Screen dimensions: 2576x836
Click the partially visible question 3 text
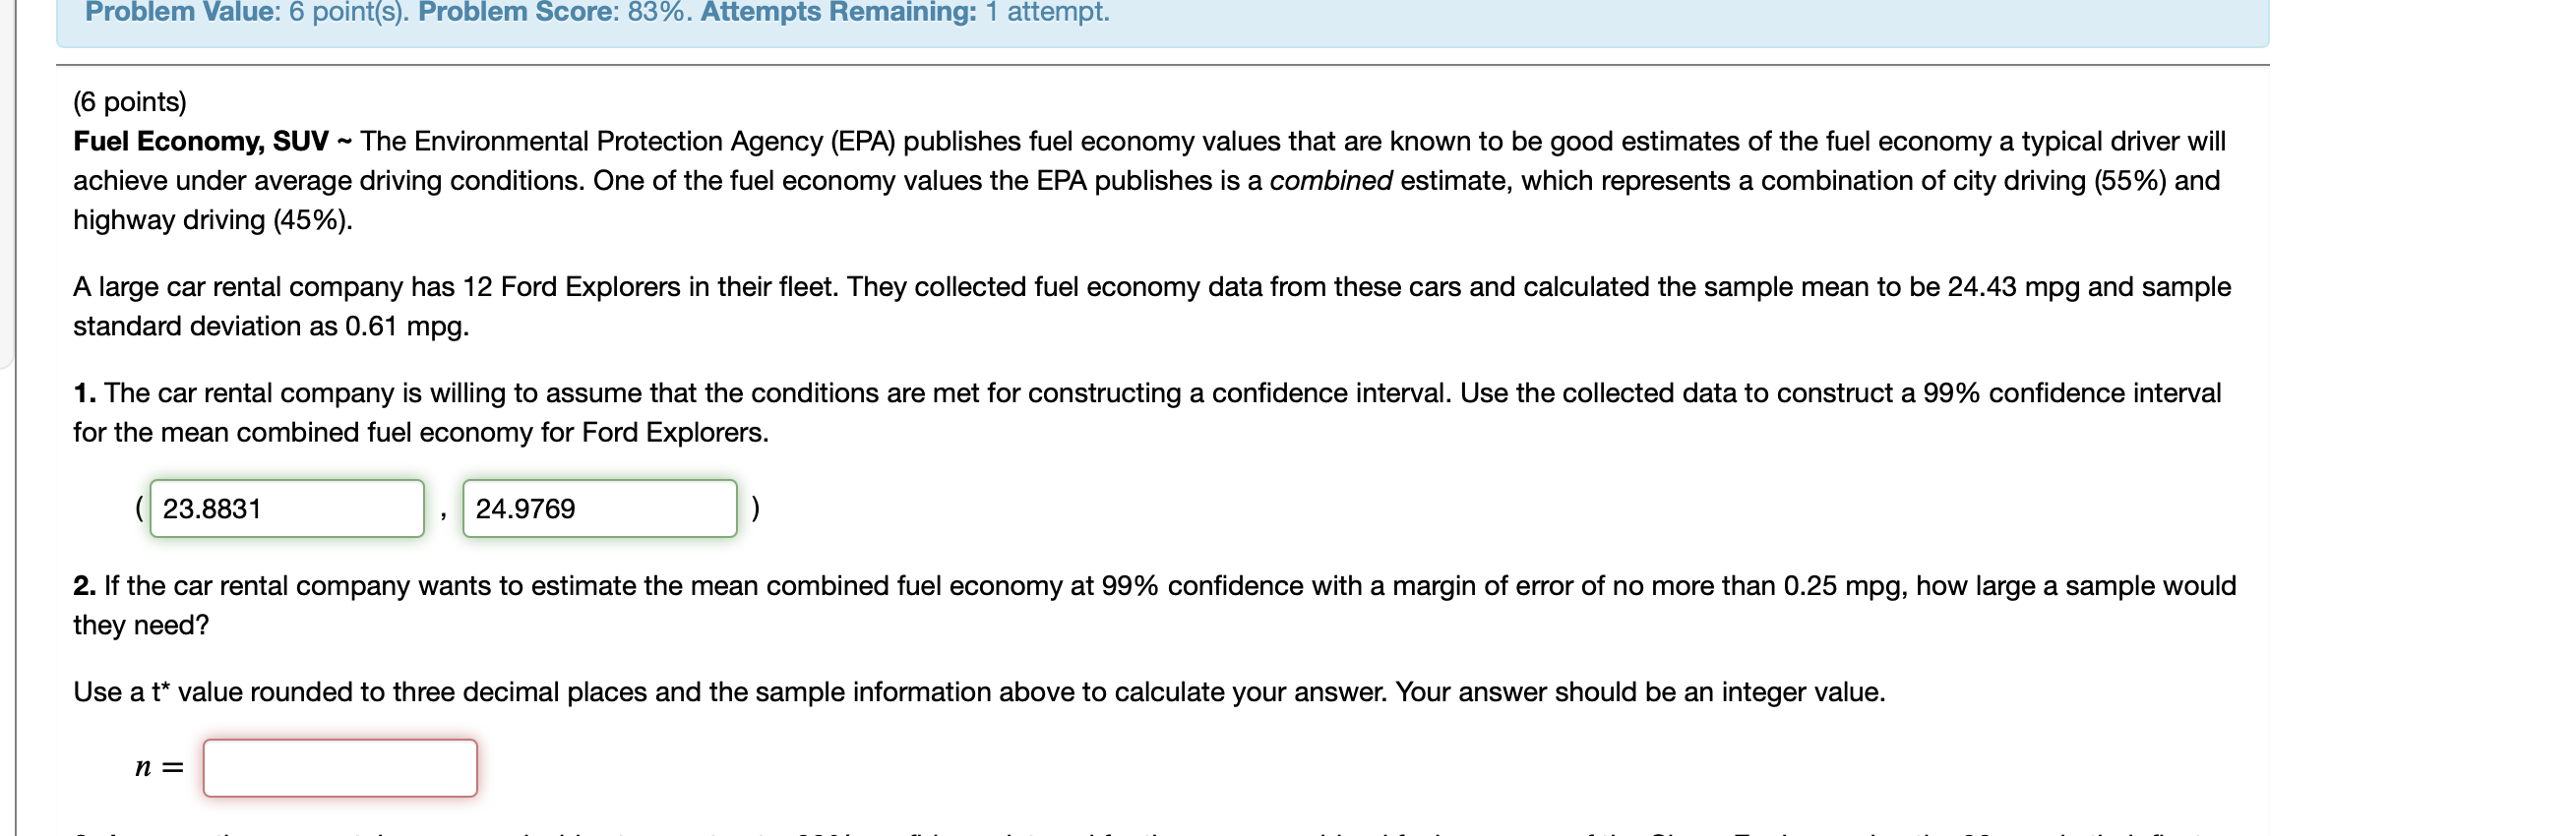[1150, 831]
